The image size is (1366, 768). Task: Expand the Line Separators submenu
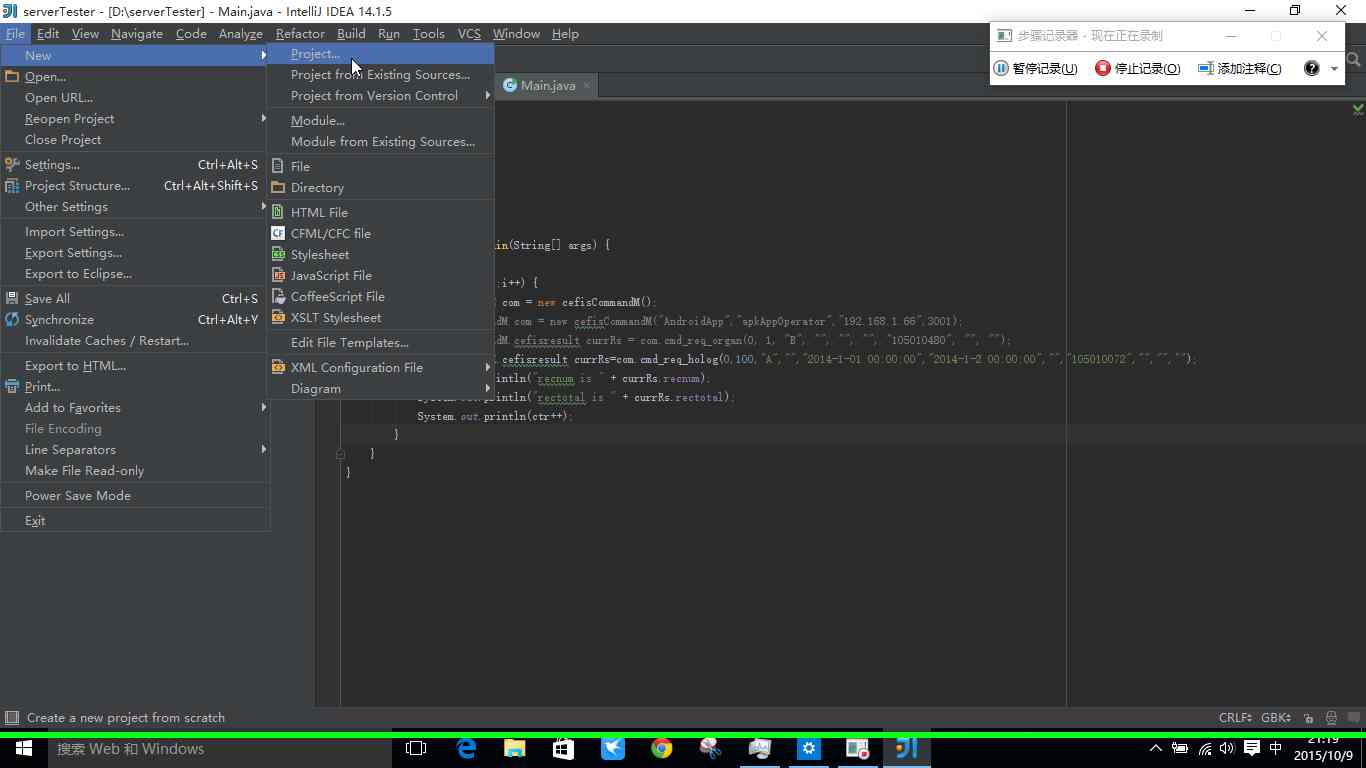135,450
